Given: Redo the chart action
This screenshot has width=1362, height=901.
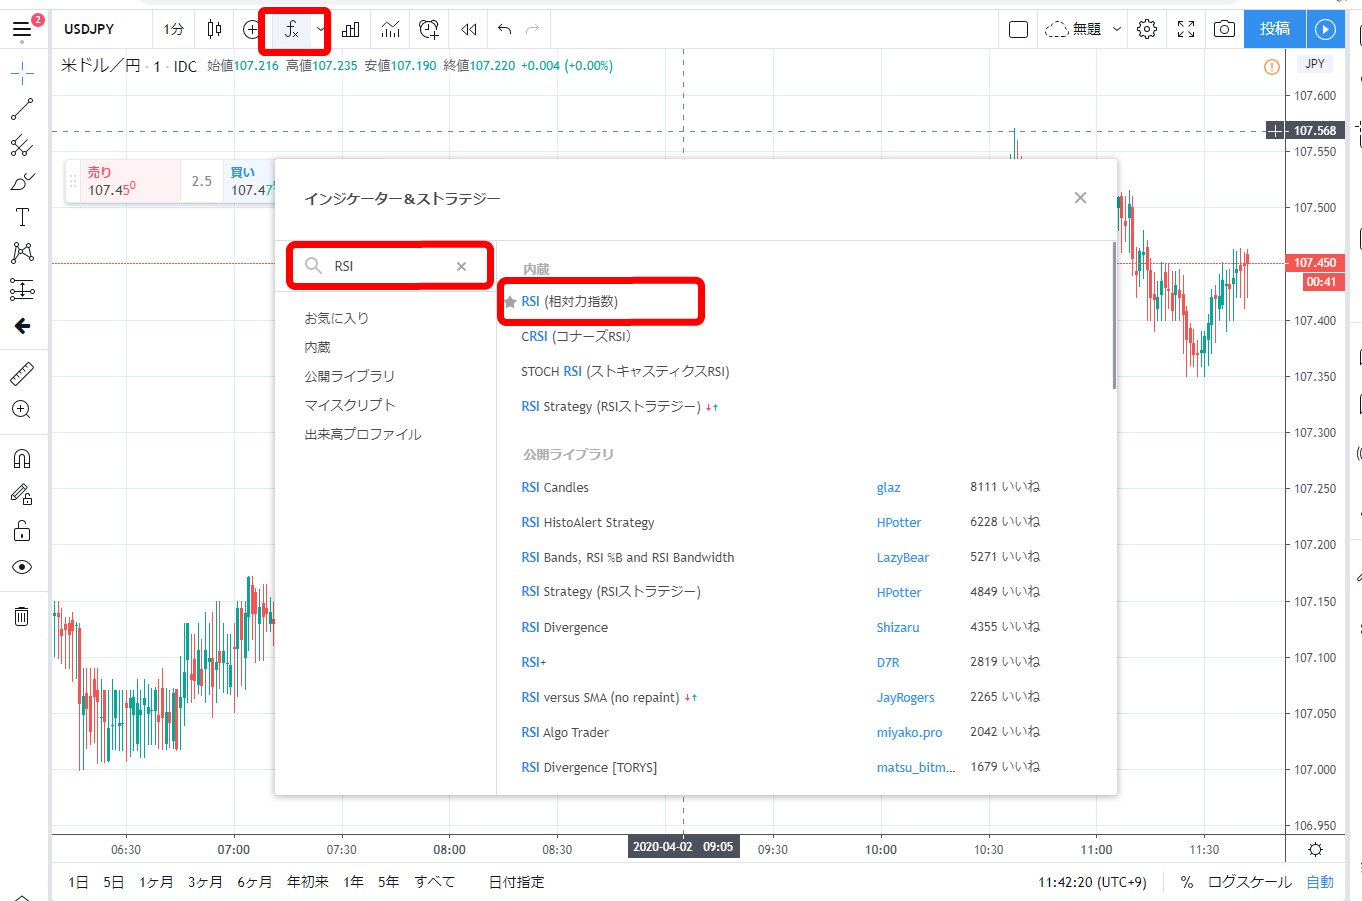Looking at the screenshot, I should pos(532,29).
